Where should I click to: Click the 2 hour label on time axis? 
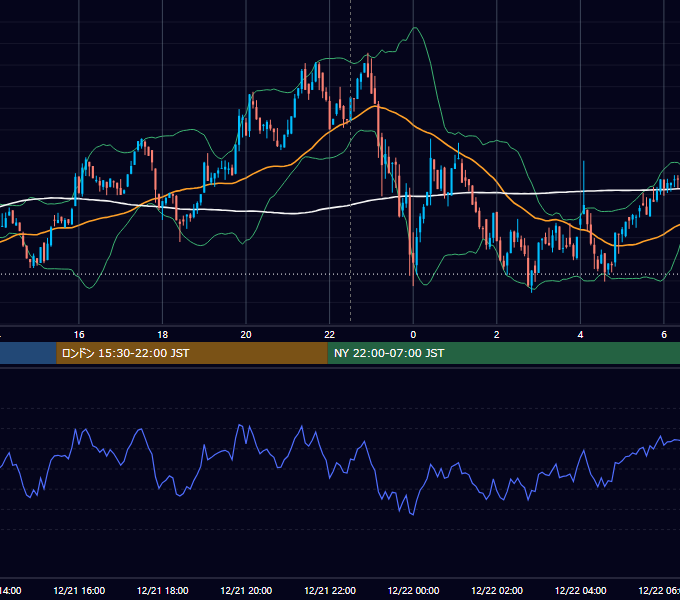point(497,335)
